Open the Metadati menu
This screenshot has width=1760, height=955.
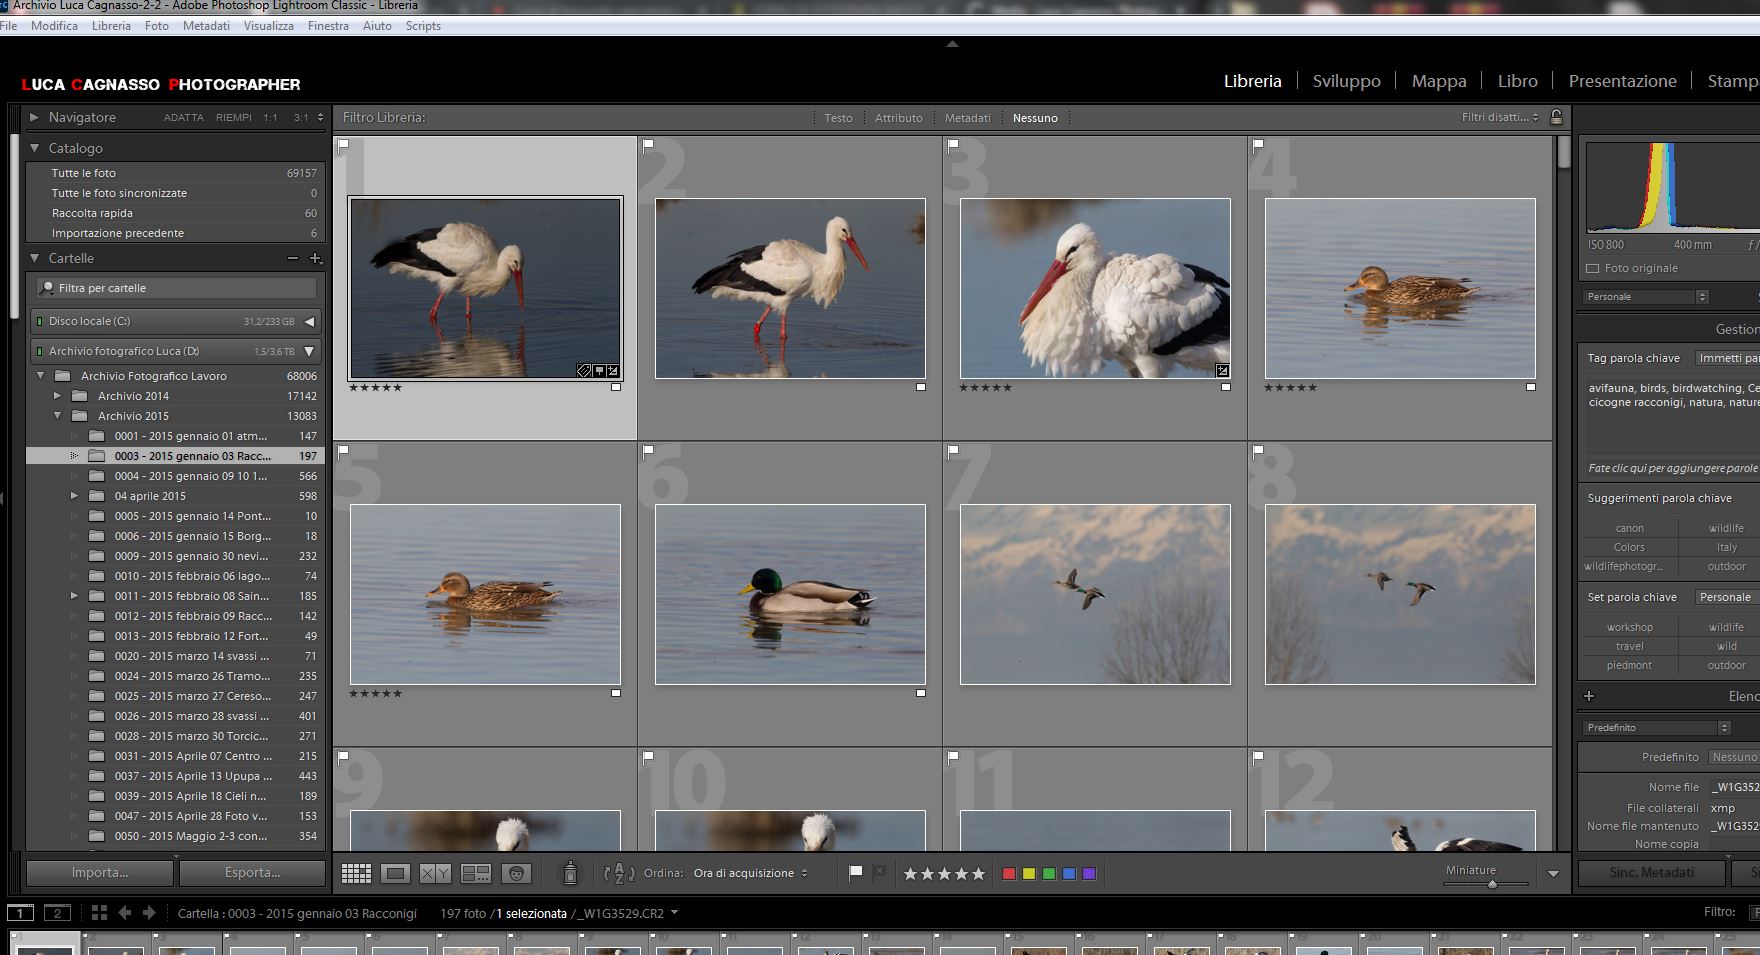pos(206,26)
